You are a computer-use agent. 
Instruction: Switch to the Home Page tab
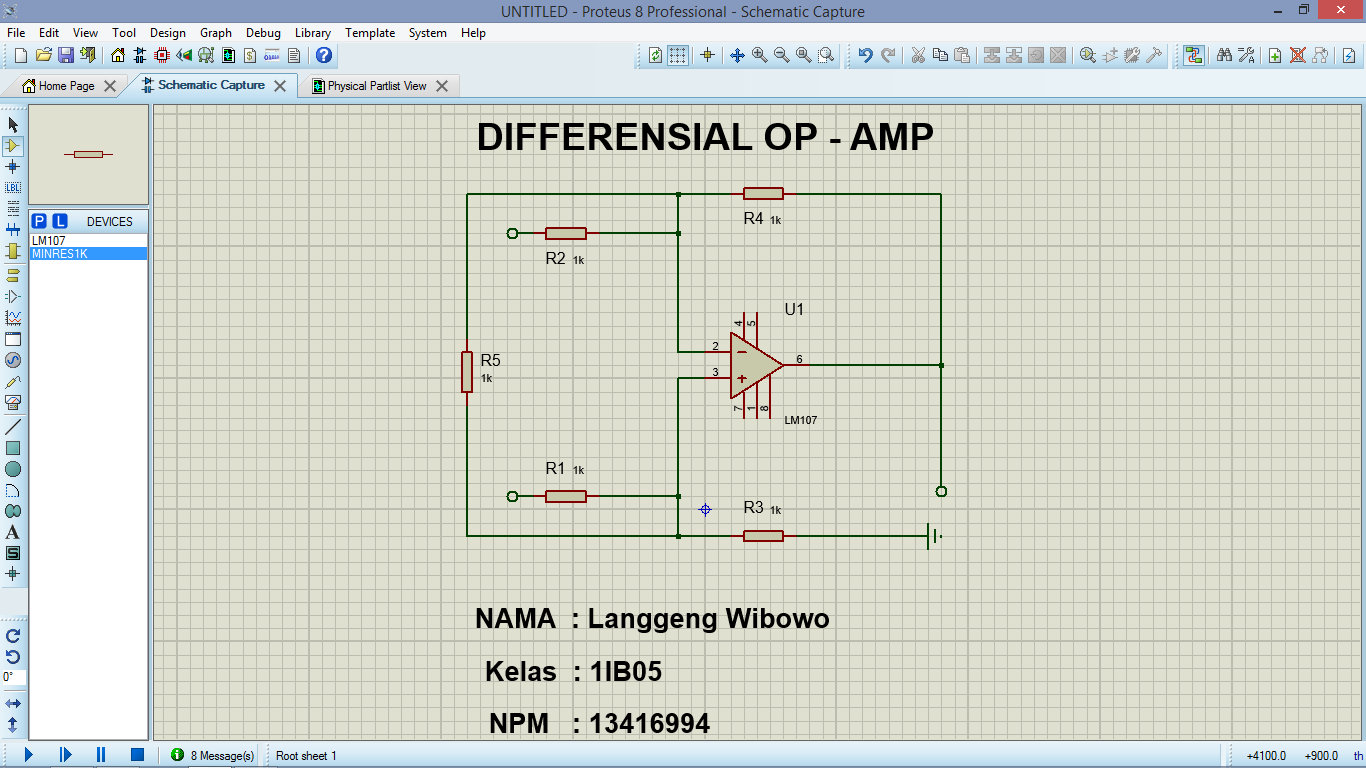tap(65, 86)
